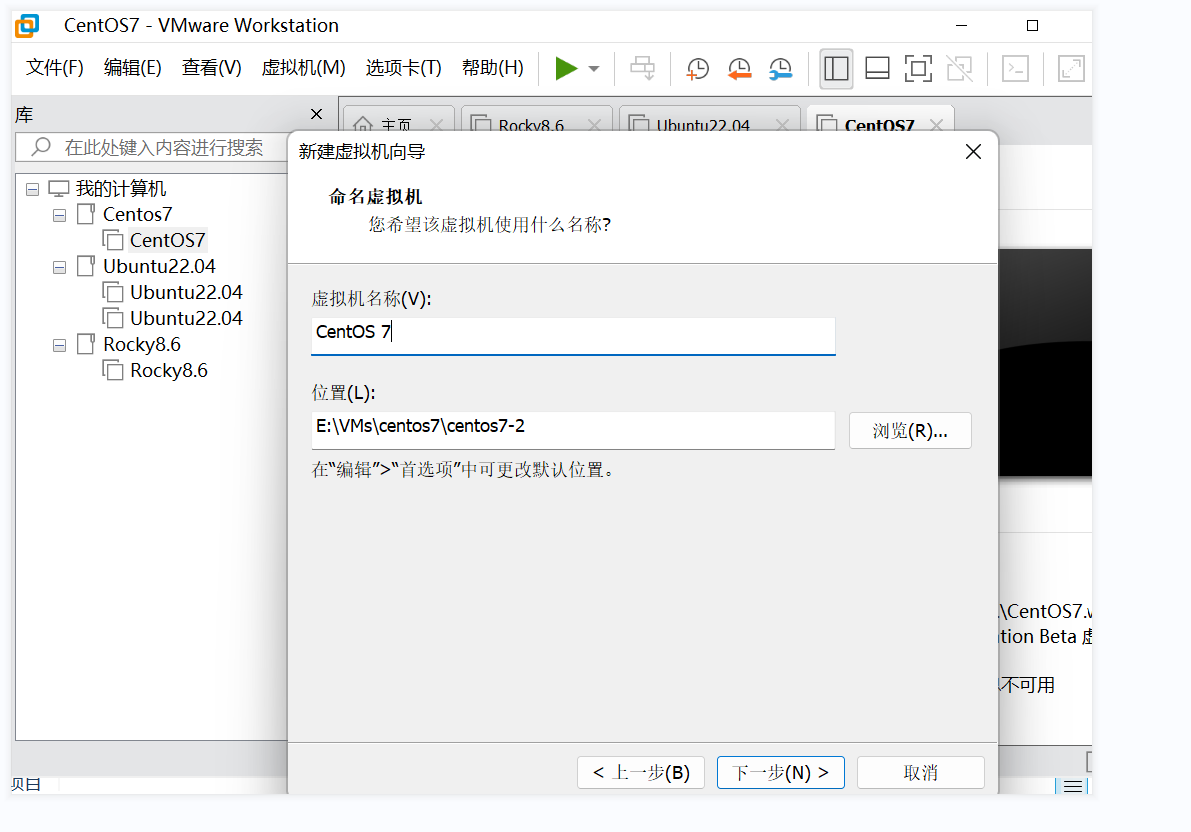Open the 虚拟机(M) menu
The image size is (1191, 832).
303,68
